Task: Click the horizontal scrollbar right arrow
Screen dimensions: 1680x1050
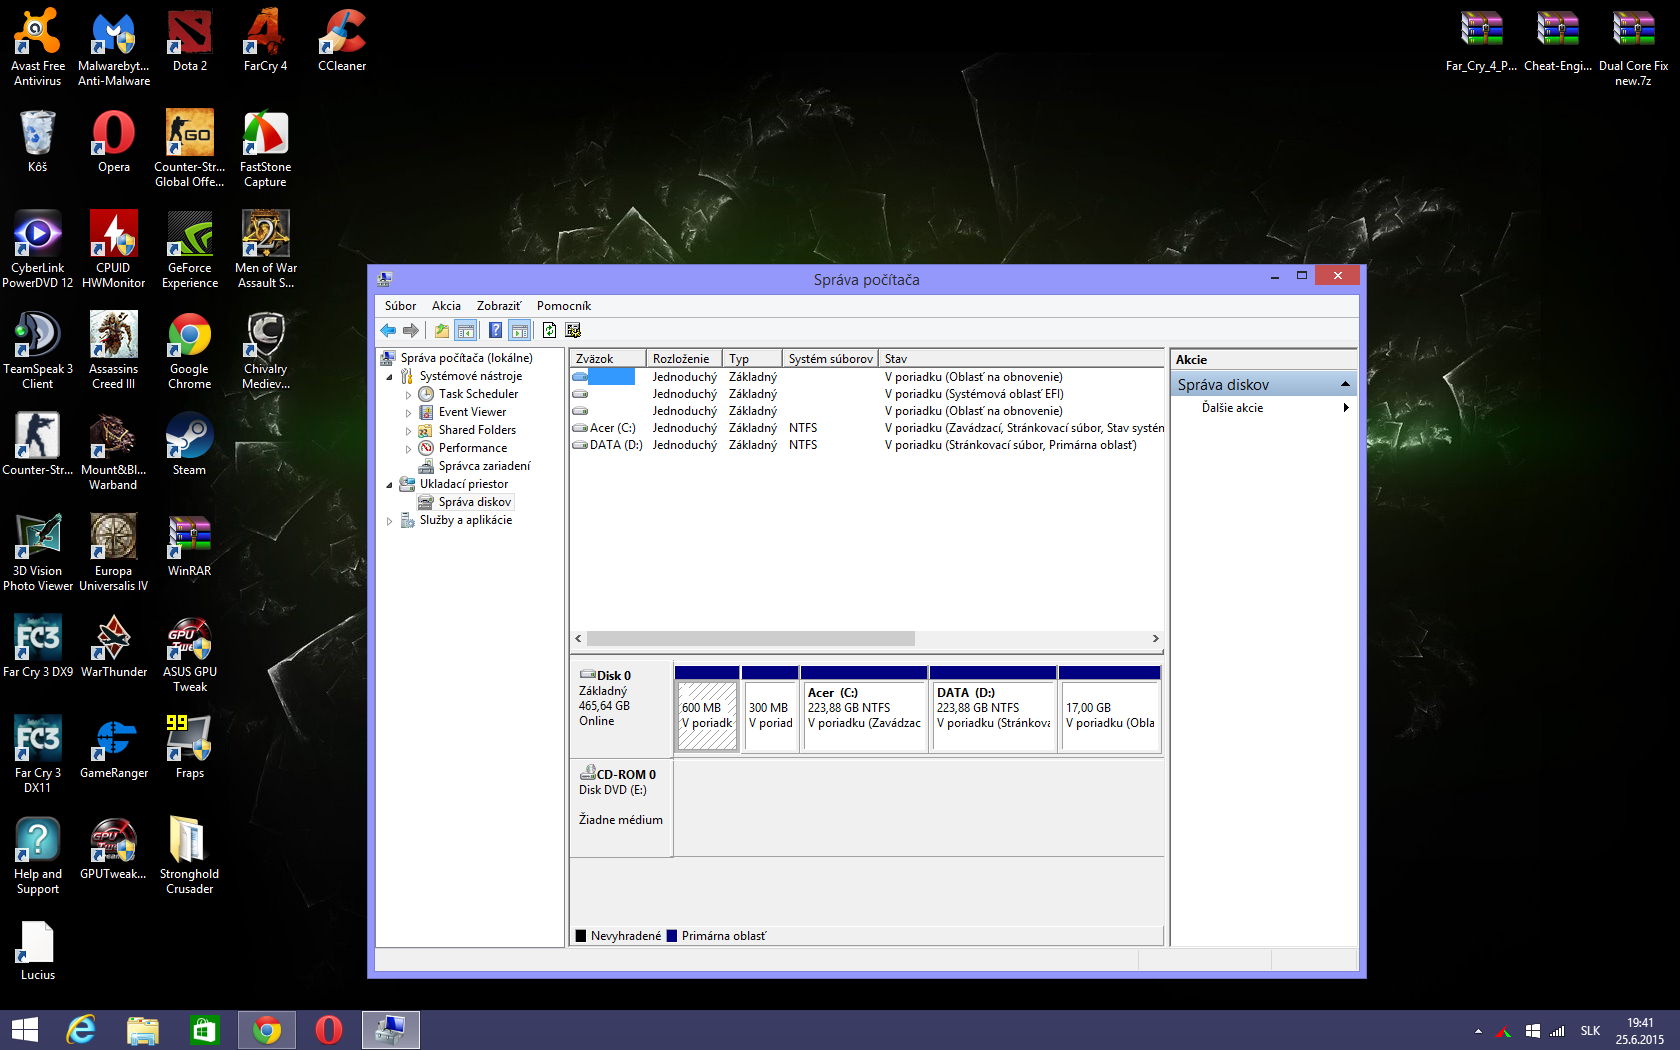Action: pos(1155,639)
